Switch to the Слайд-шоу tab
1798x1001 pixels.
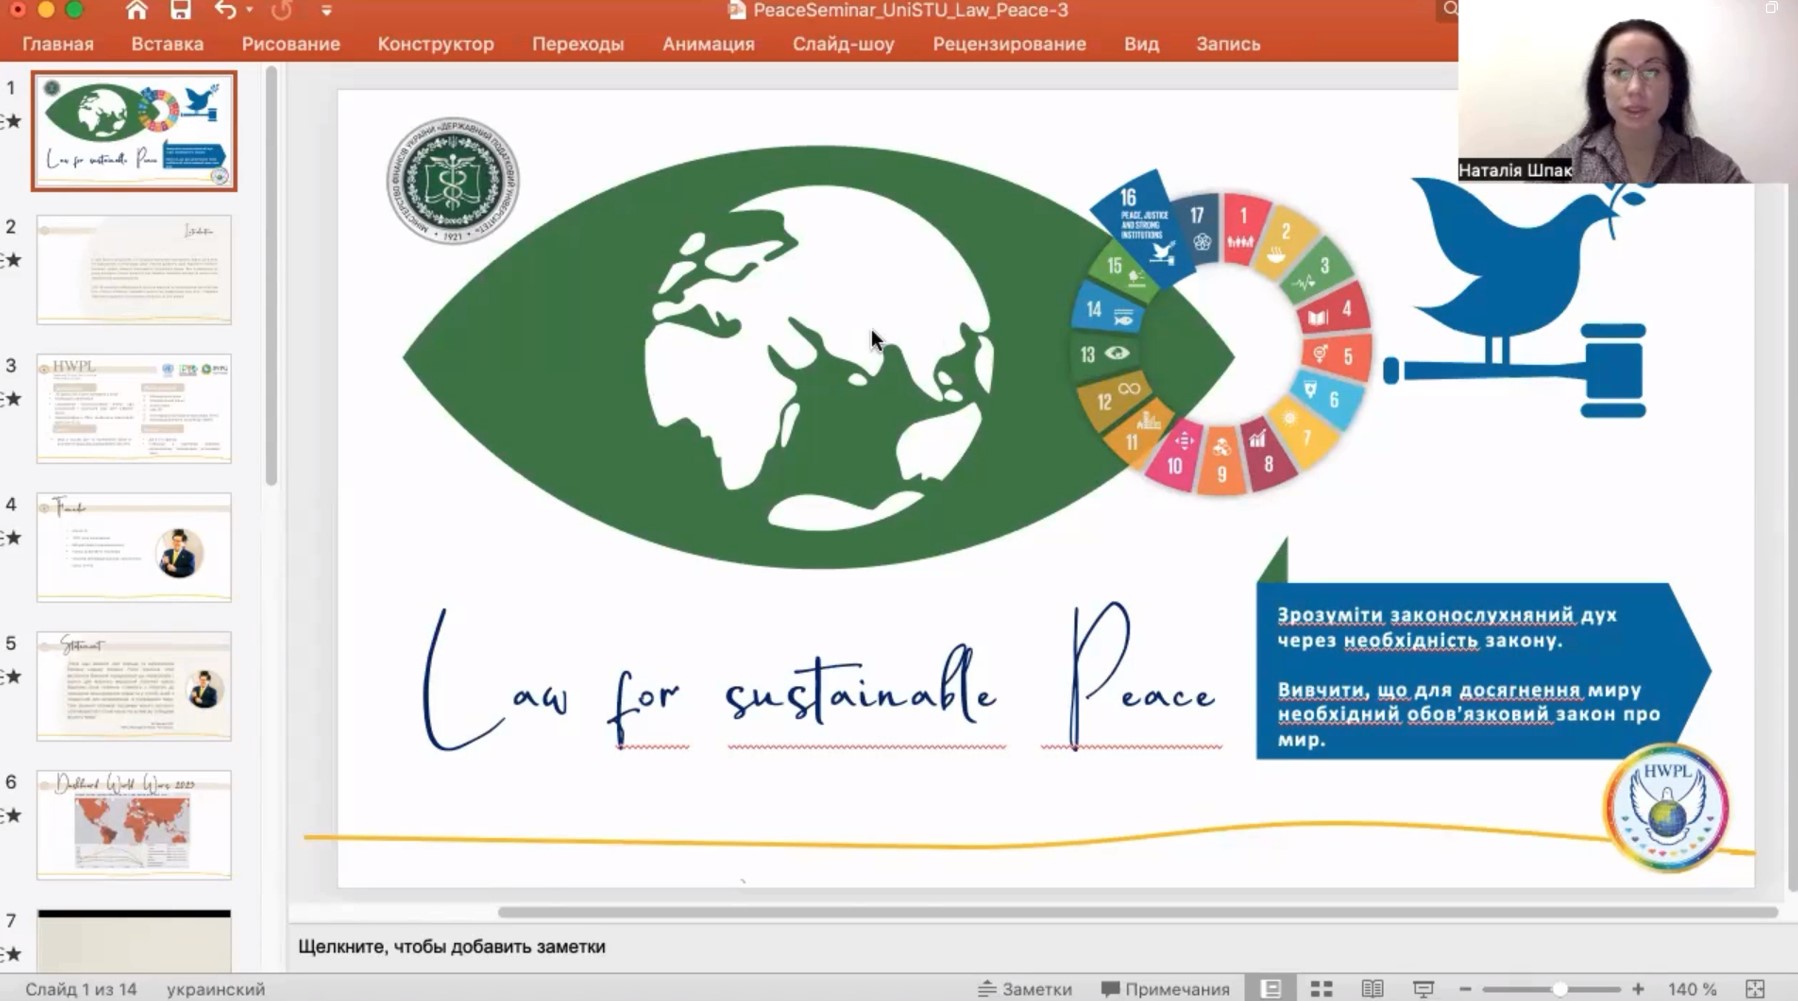(843, 44)
